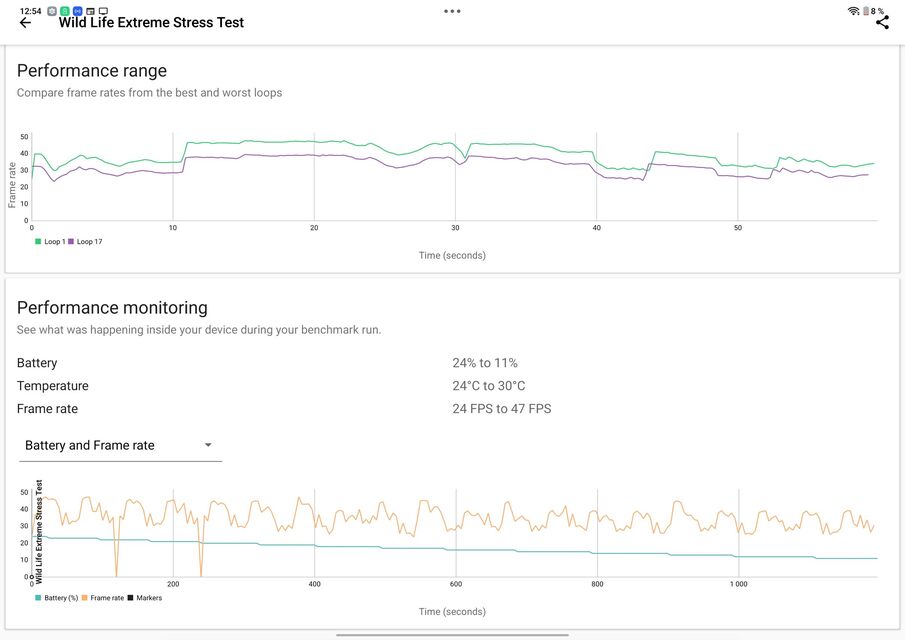Tap the battery status icon
Screen dimensions: 905x640
(866, 11)
